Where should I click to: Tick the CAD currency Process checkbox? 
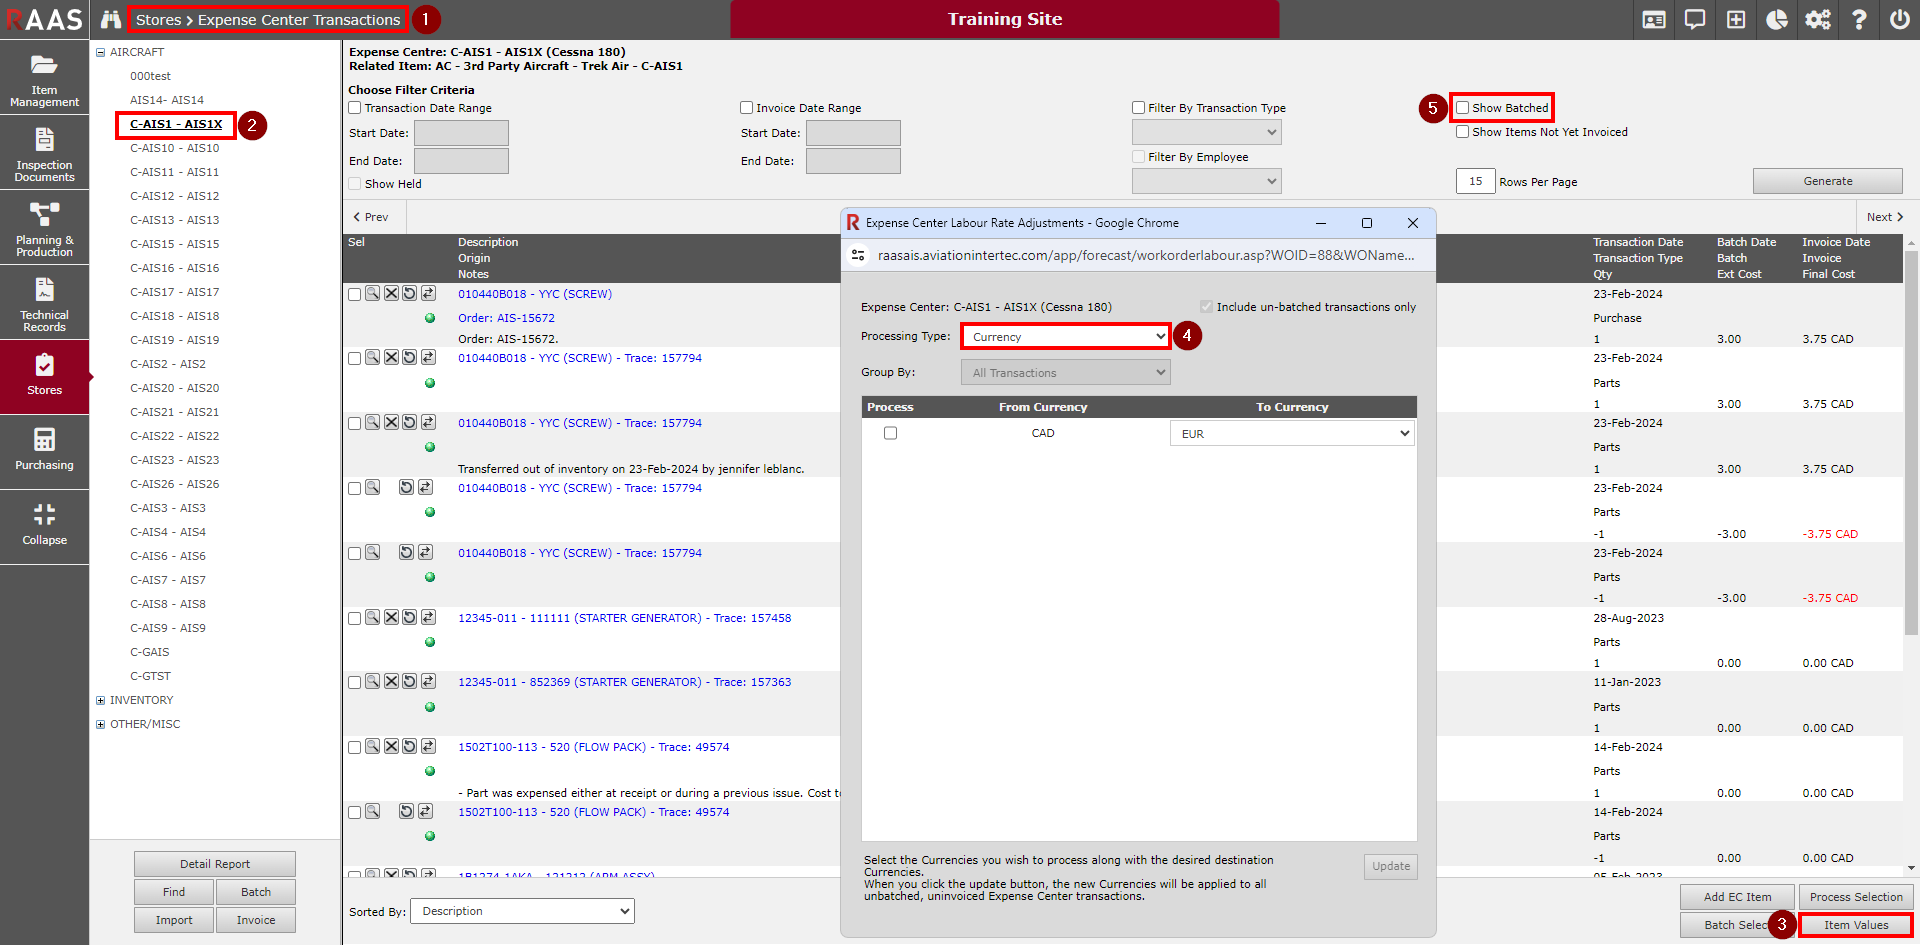(890, 433)
